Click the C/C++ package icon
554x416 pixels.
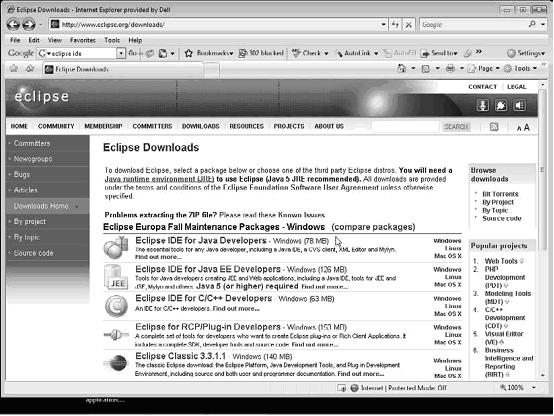[116, 306]
